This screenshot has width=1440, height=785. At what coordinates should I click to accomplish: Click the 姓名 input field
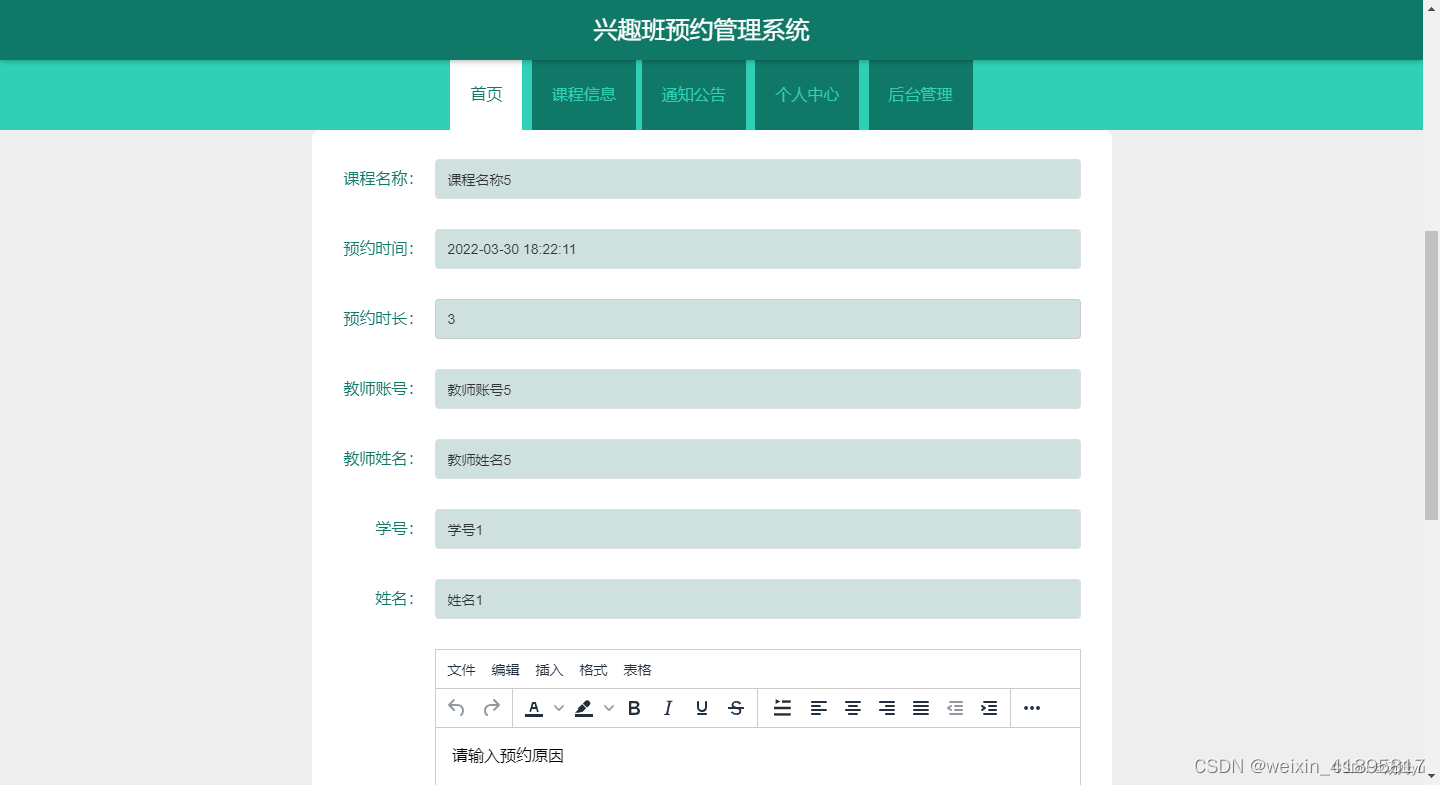click(x=758, y=599)
